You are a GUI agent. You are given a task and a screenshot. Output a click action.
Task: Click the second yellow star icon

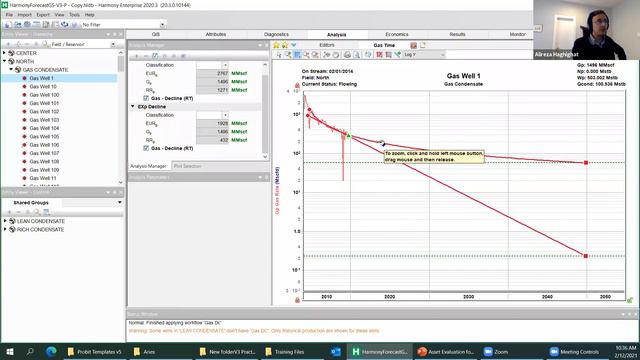(285, 45)
